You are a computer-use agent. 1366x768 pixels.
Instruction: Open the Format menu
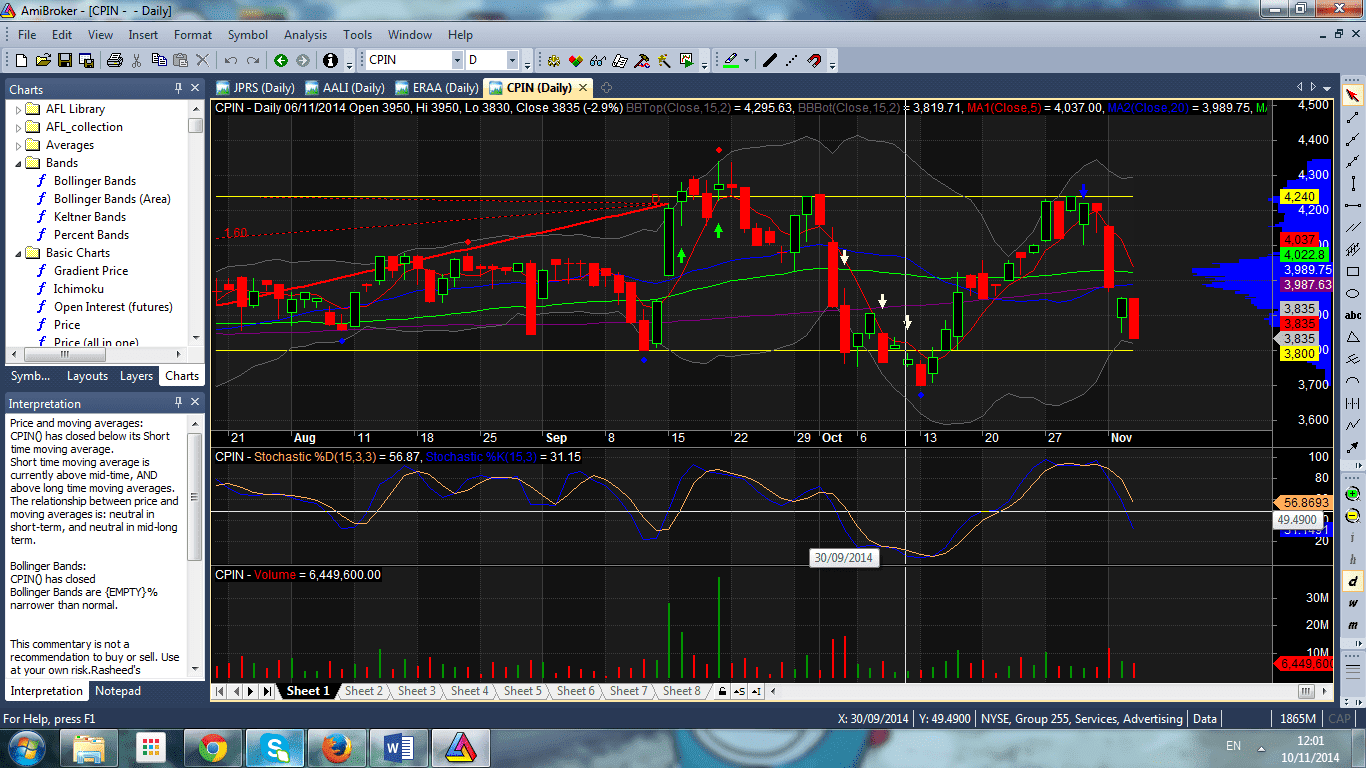point(193,34)
